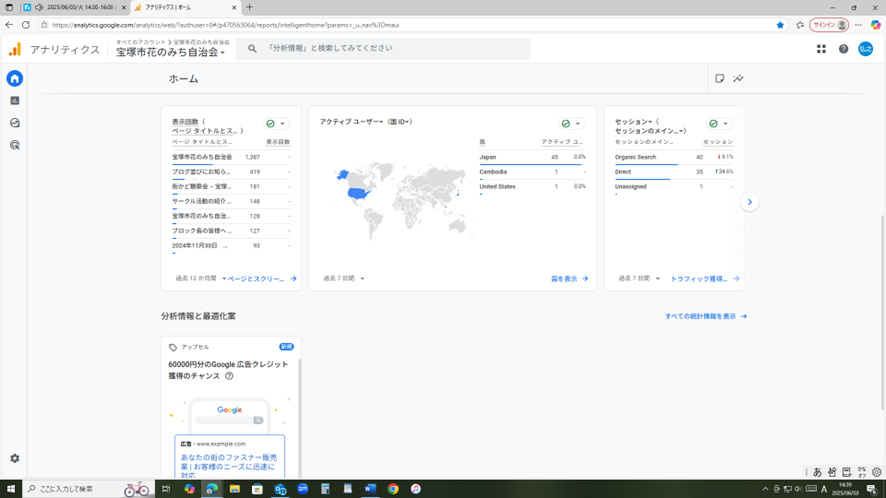
Task: Click the サインイン profile button
Action: [x=829, y=25]
